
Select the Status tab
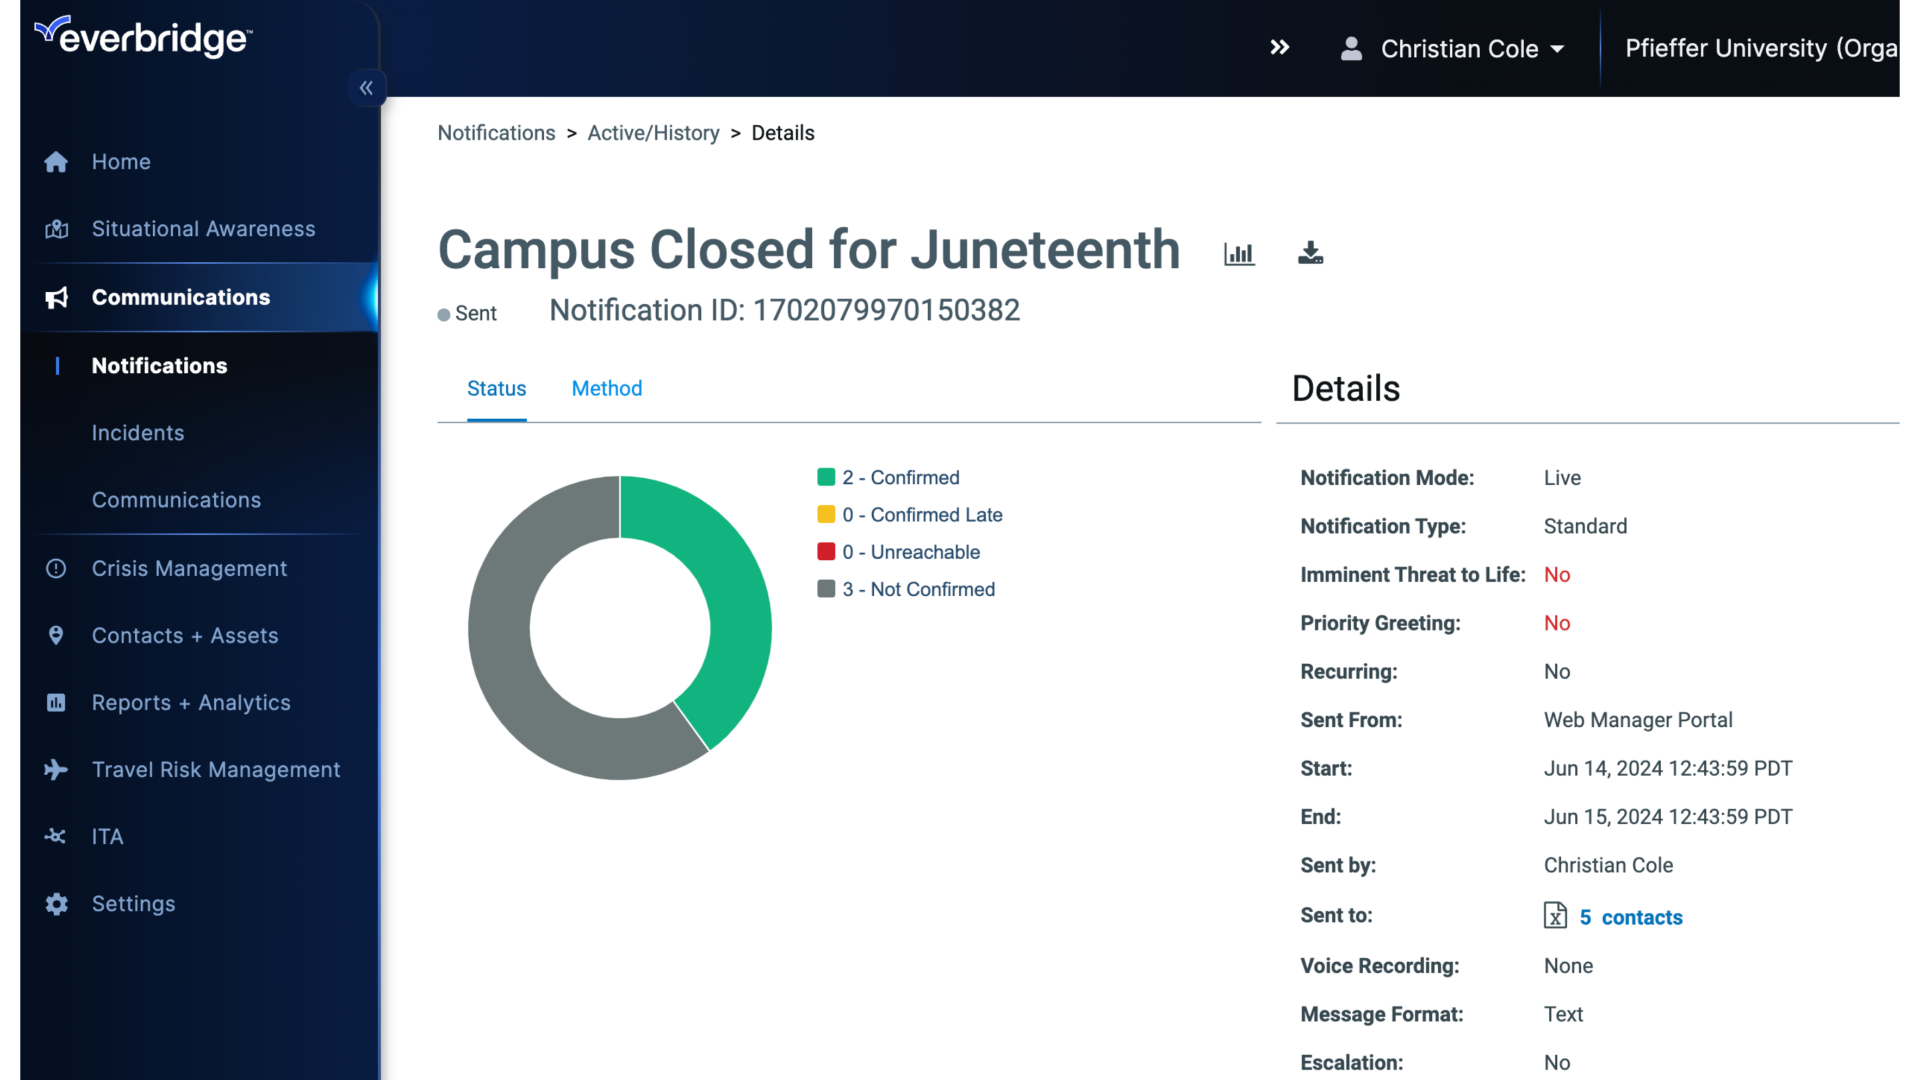point(496,388)
